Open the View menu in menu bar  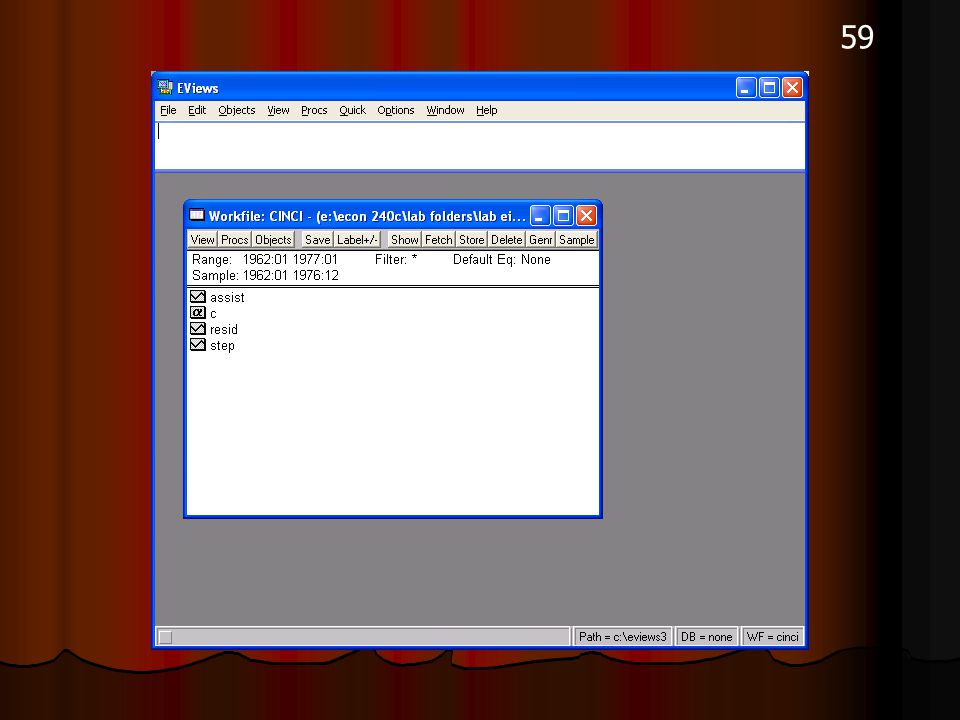coord(278,110)
